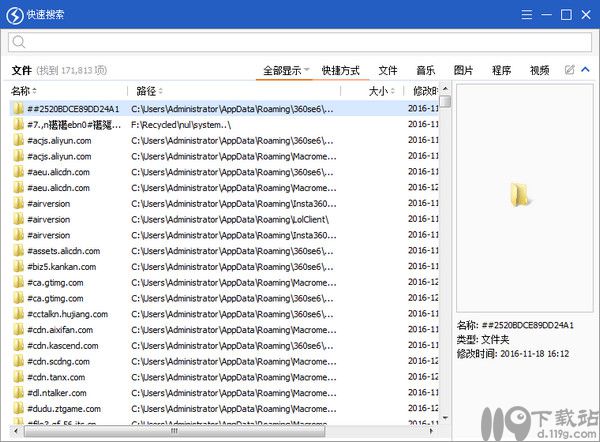600x442 pixels.
Task: Select #assets.alicdn.com folder
Action: coord(64,251)
